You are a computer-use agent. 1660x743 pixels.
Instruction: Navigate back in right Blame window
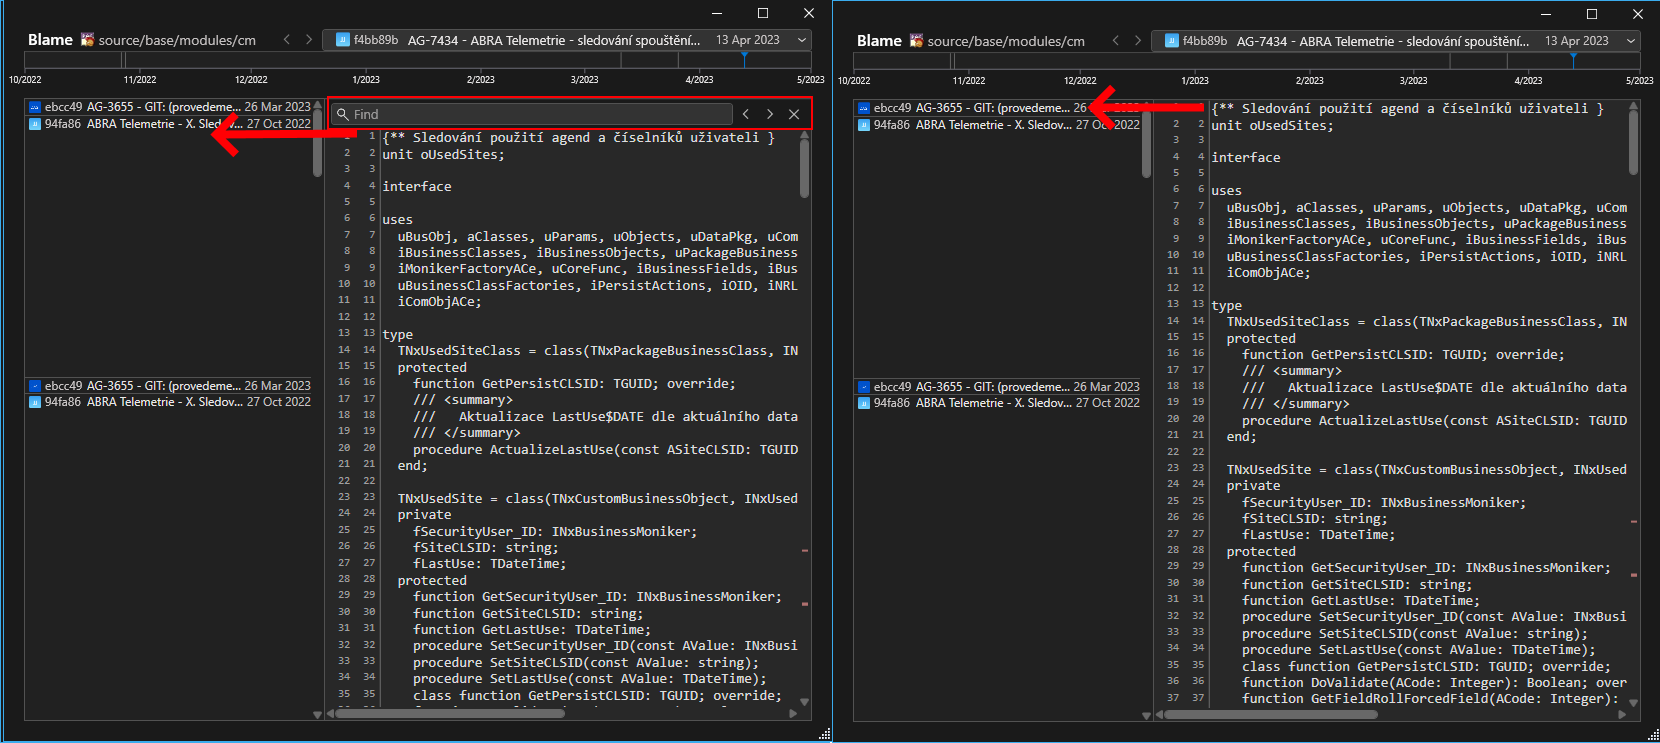click(x=1116, y=41)
